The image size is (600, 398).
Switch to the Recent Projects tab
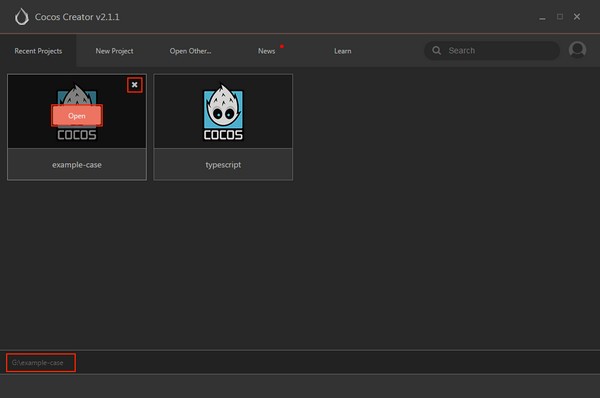coord(38,51)
